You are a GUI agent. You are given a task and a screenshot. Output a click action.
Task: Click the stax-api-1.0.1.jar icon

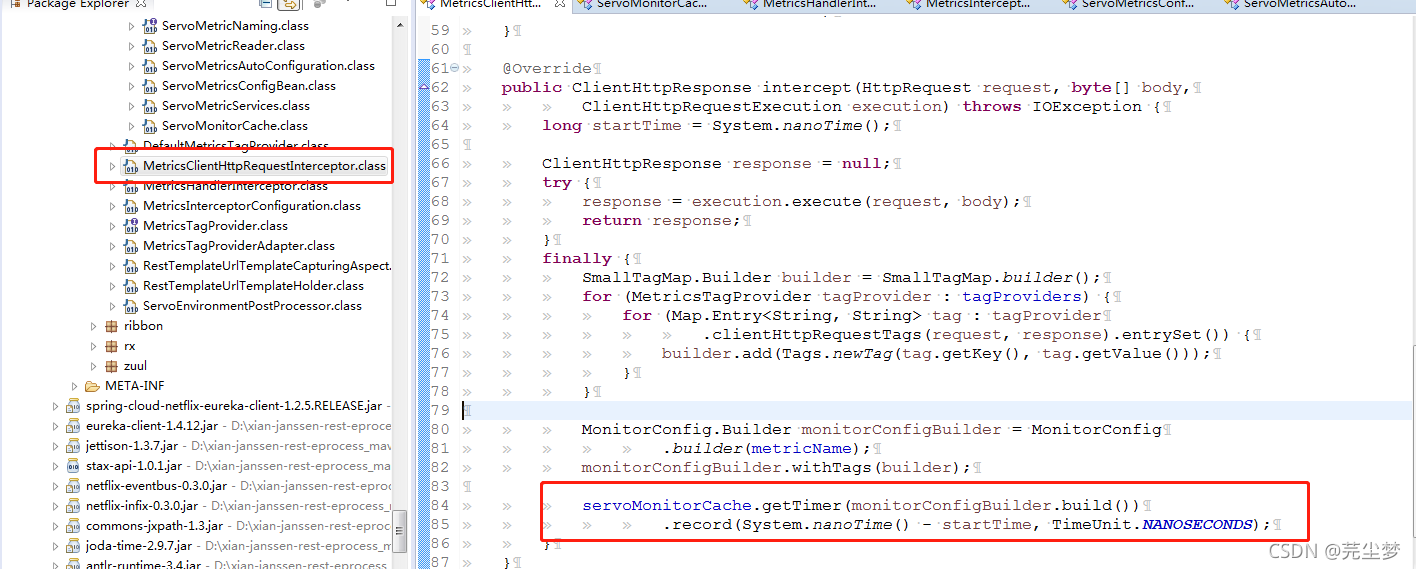click(x=73, y=466)
